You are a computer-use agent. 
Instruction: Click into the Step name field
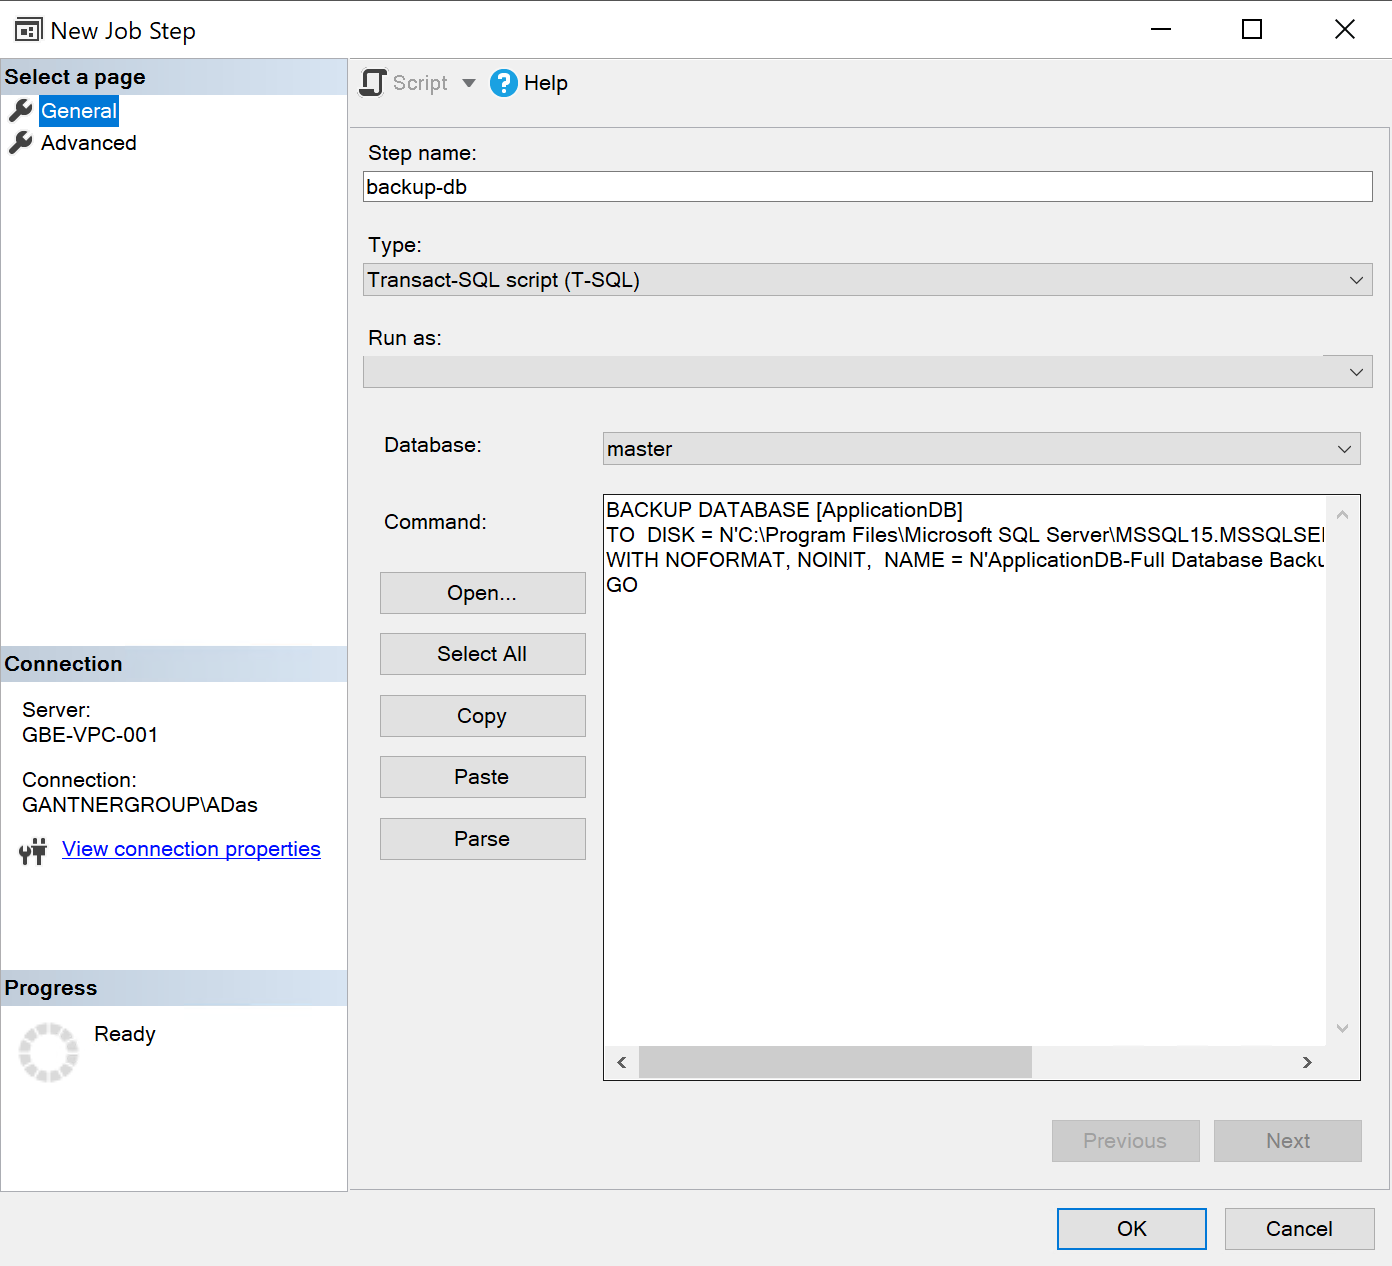(866, 187)
